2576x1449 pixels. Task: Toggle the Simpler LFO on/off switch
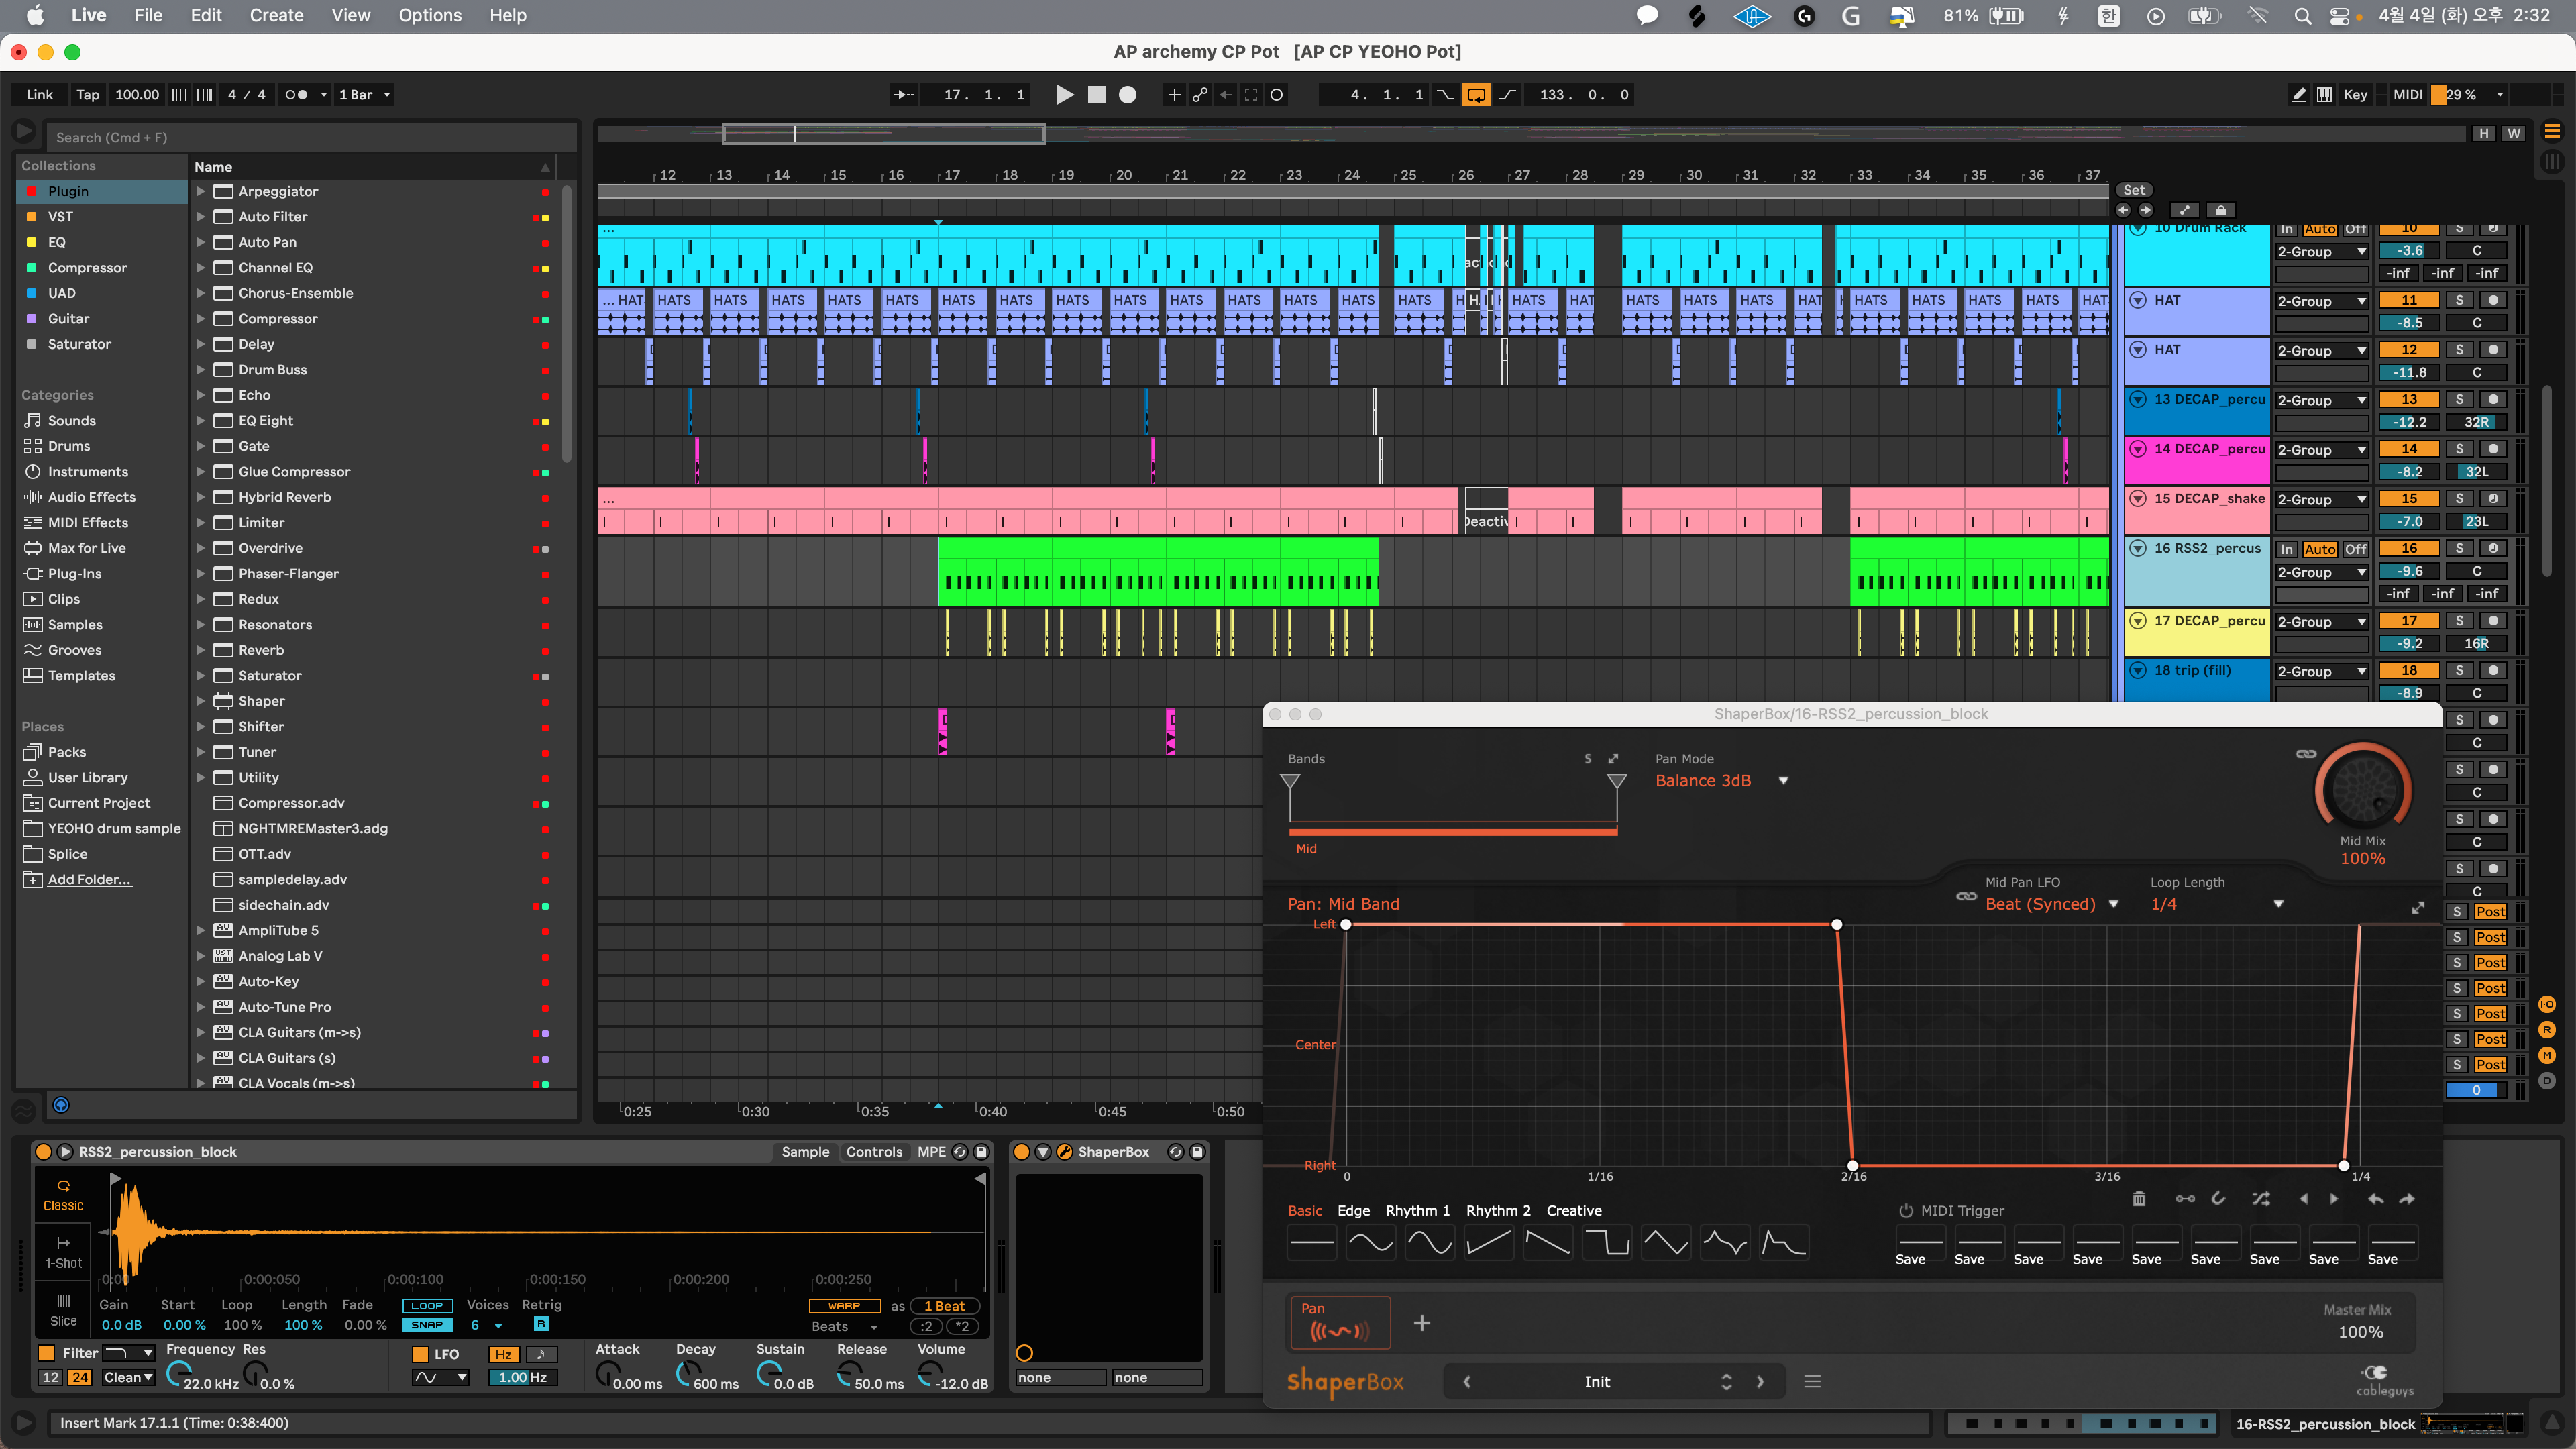421,1354
